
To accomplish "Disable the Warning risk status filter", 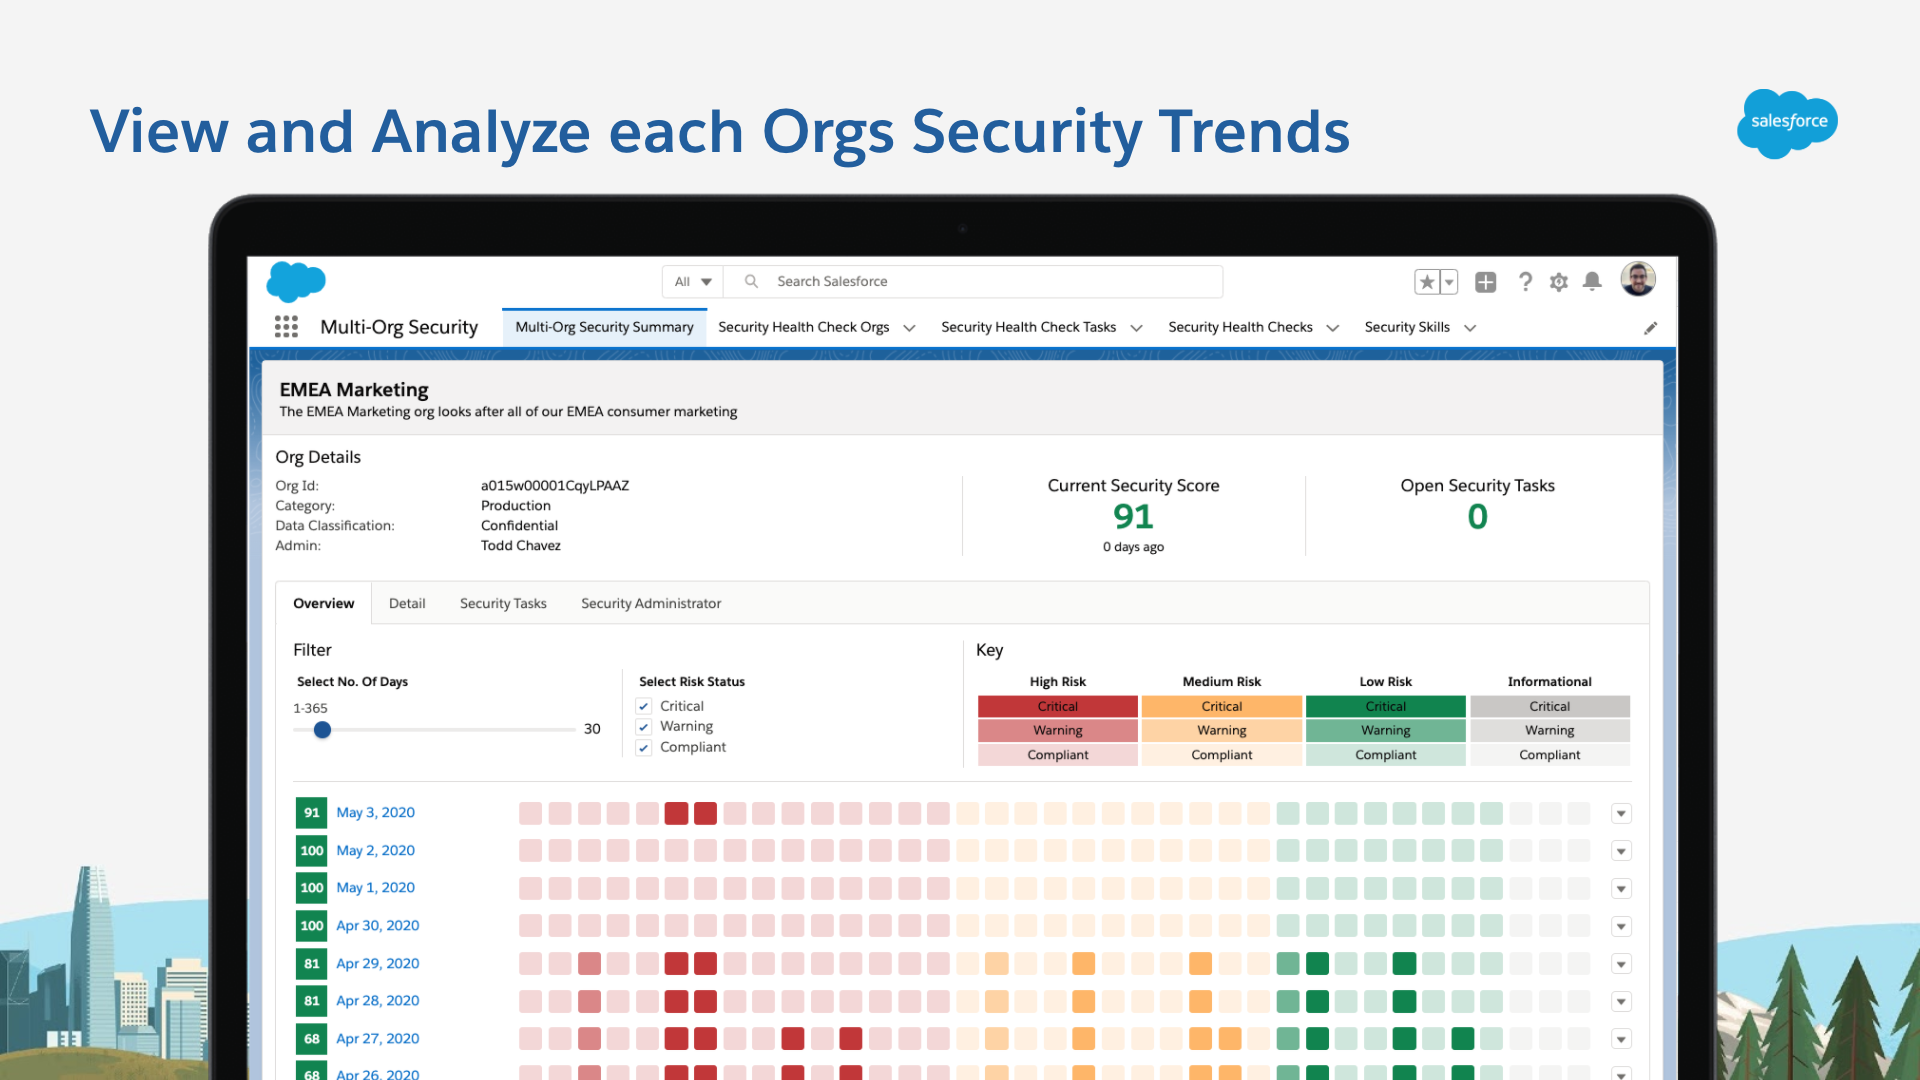I will (x=644, y=726).
